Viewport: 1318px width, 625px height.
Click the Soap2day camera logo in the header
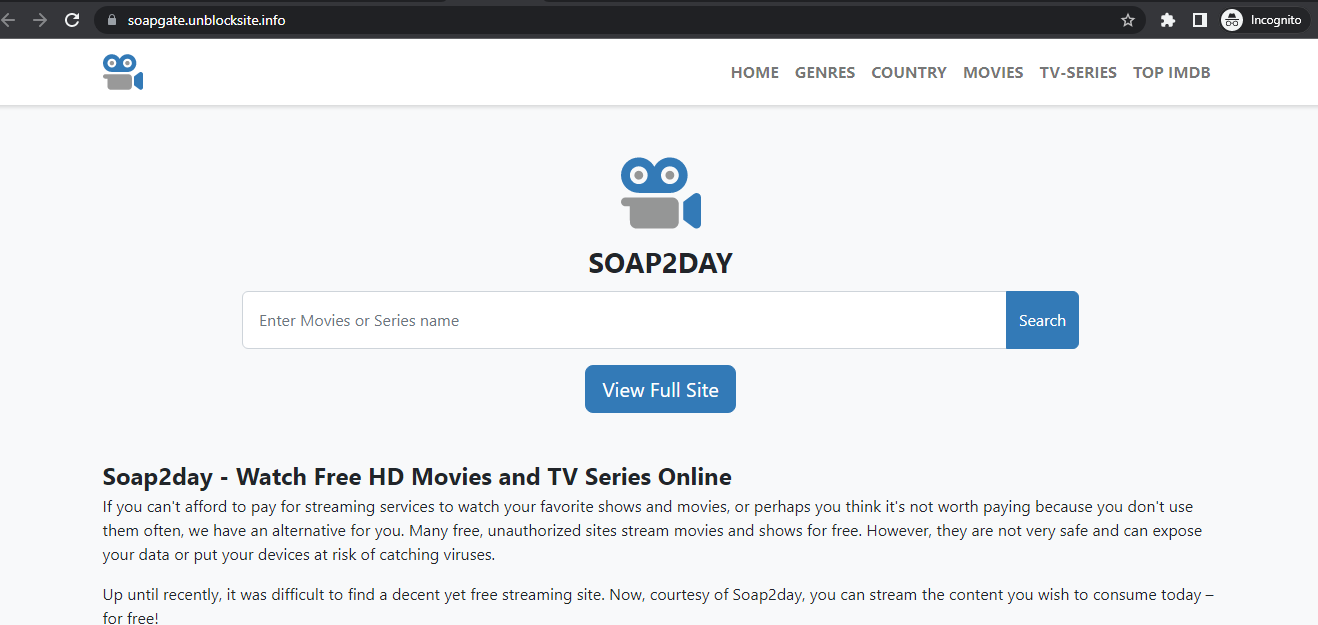122,71
